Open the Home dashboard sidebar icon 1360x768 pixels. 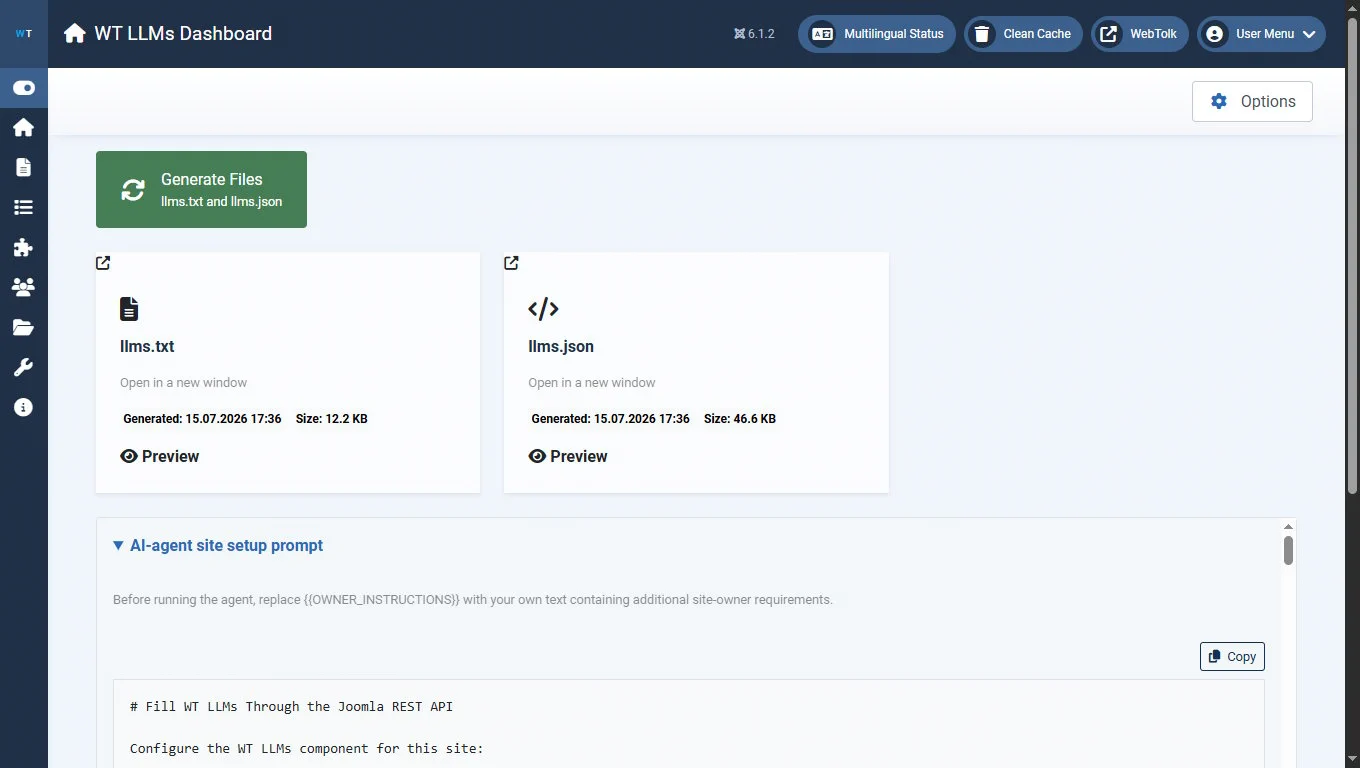point(23,127)
